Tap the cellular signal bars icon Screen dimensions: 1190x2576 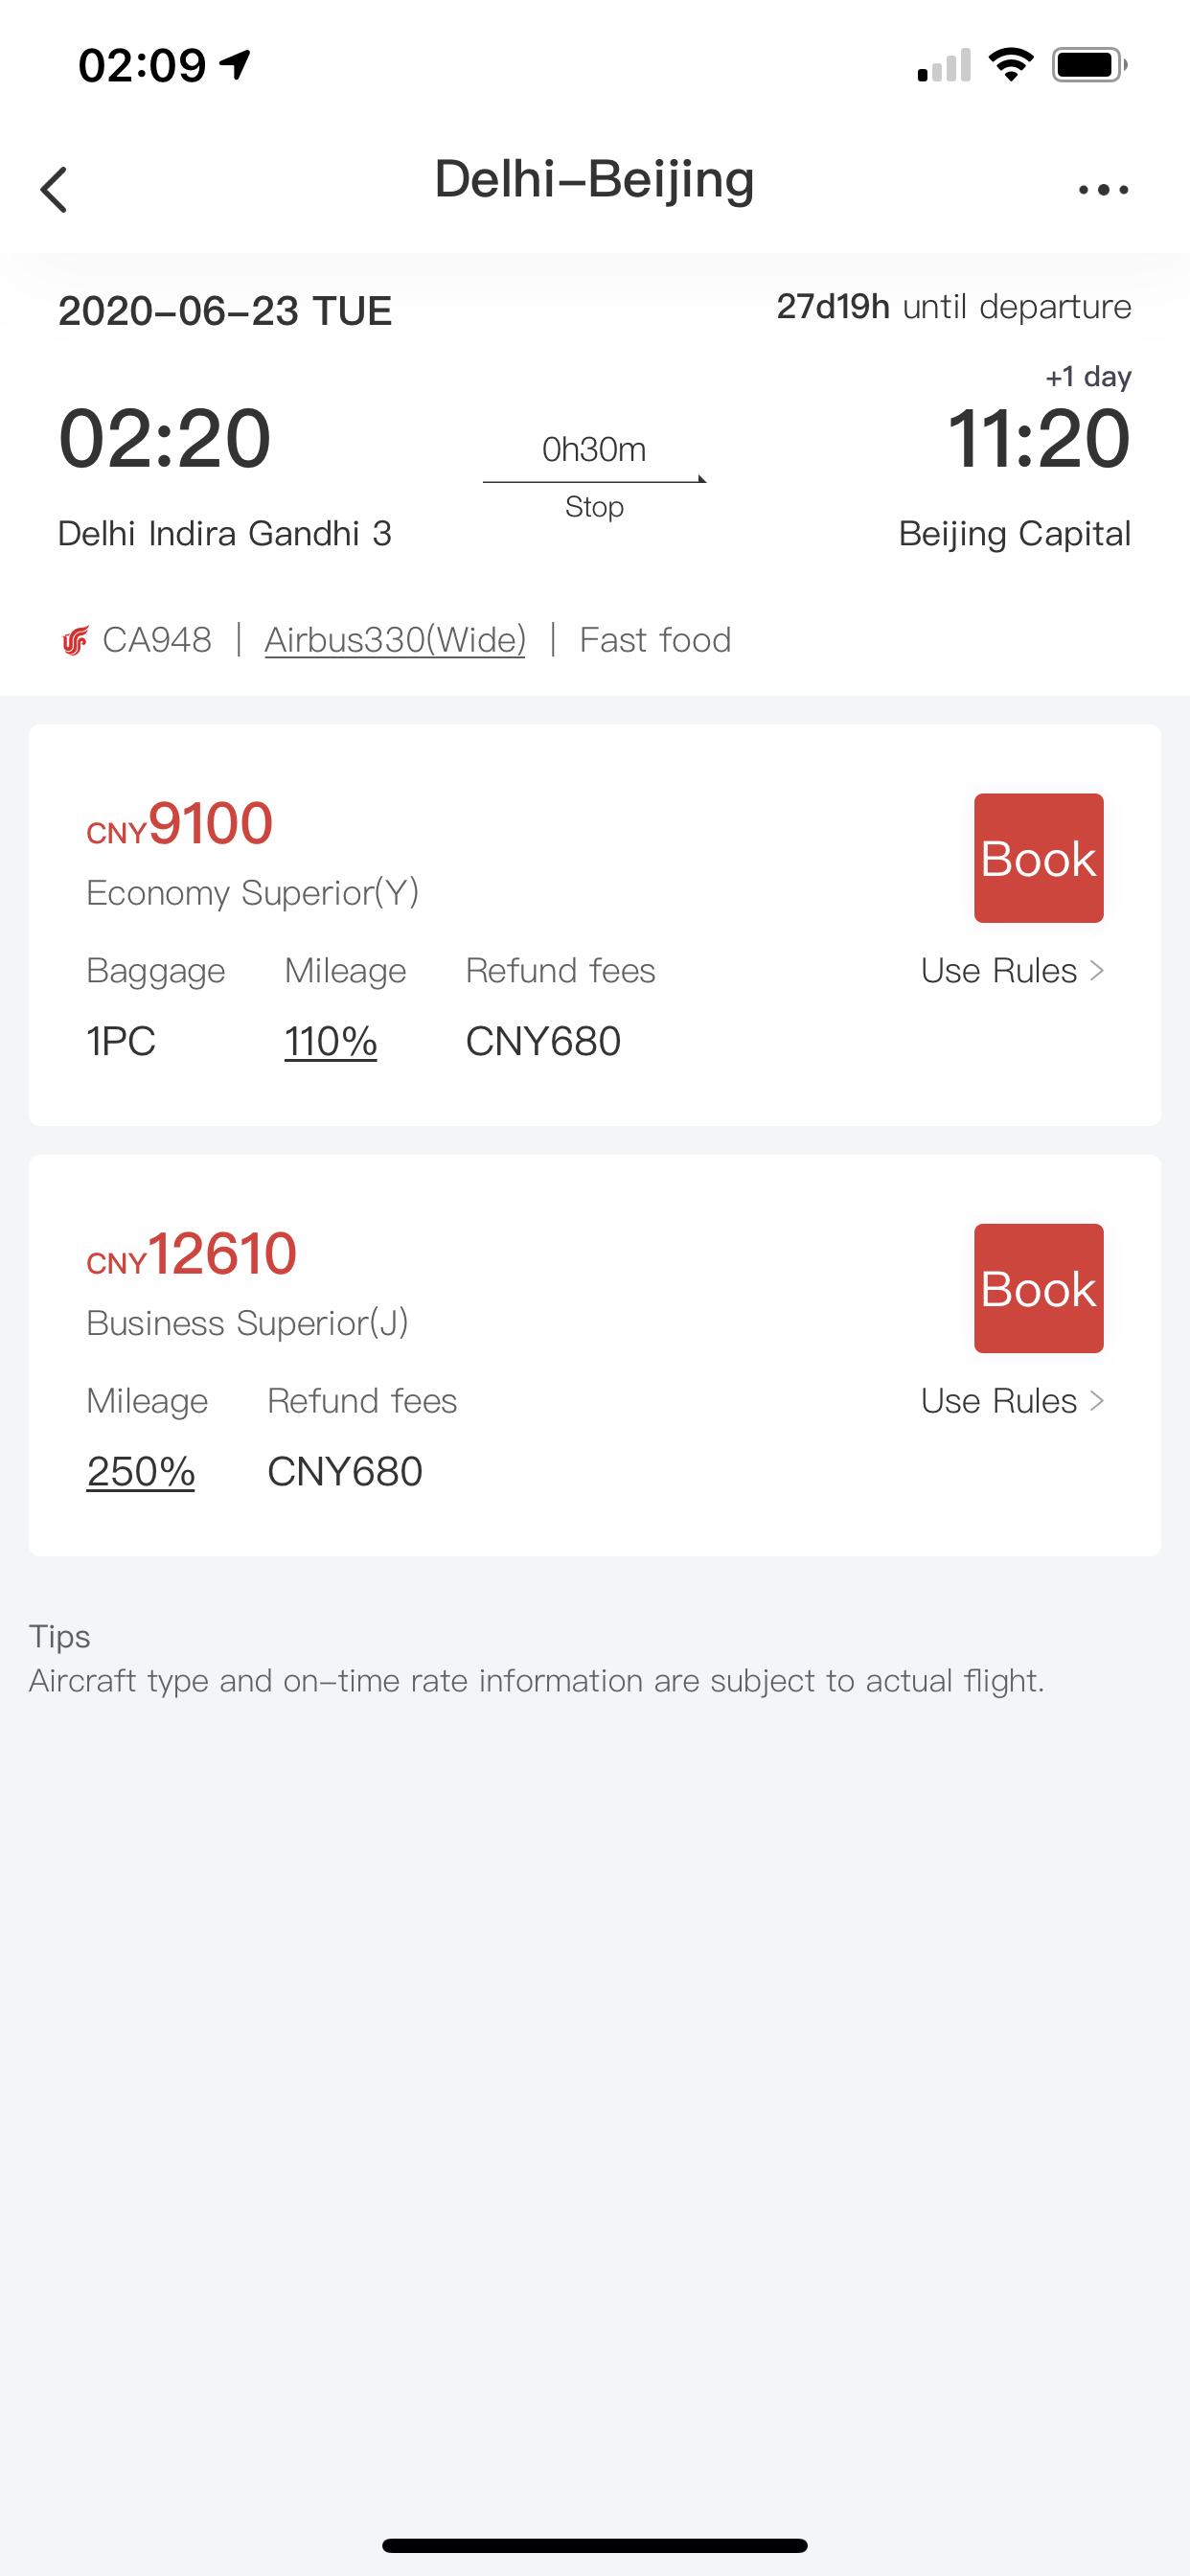944,65
